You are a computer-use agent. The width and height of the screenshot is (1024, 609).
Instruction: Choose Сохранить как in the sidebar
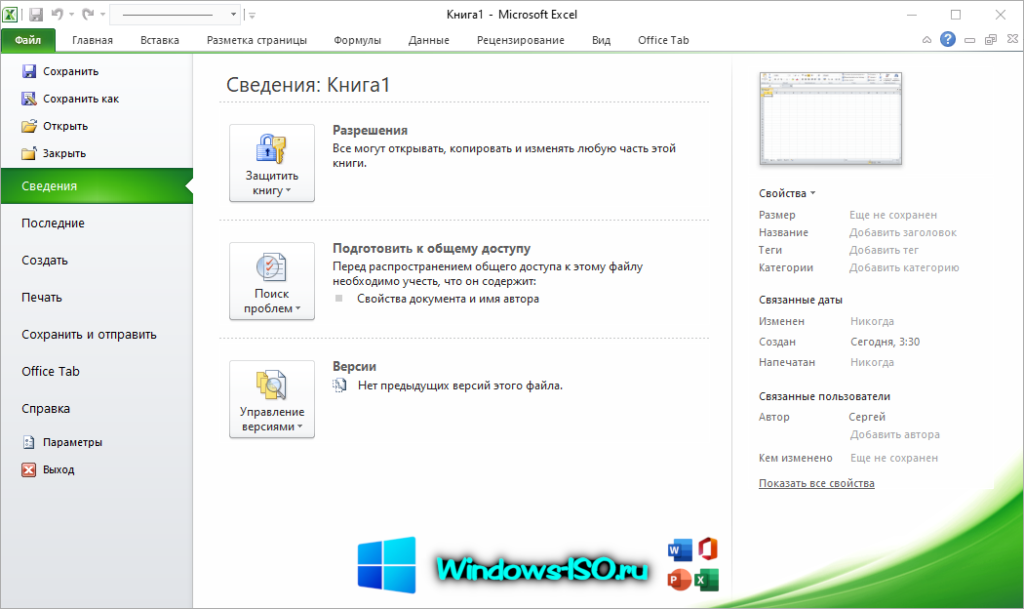point(71,99)
